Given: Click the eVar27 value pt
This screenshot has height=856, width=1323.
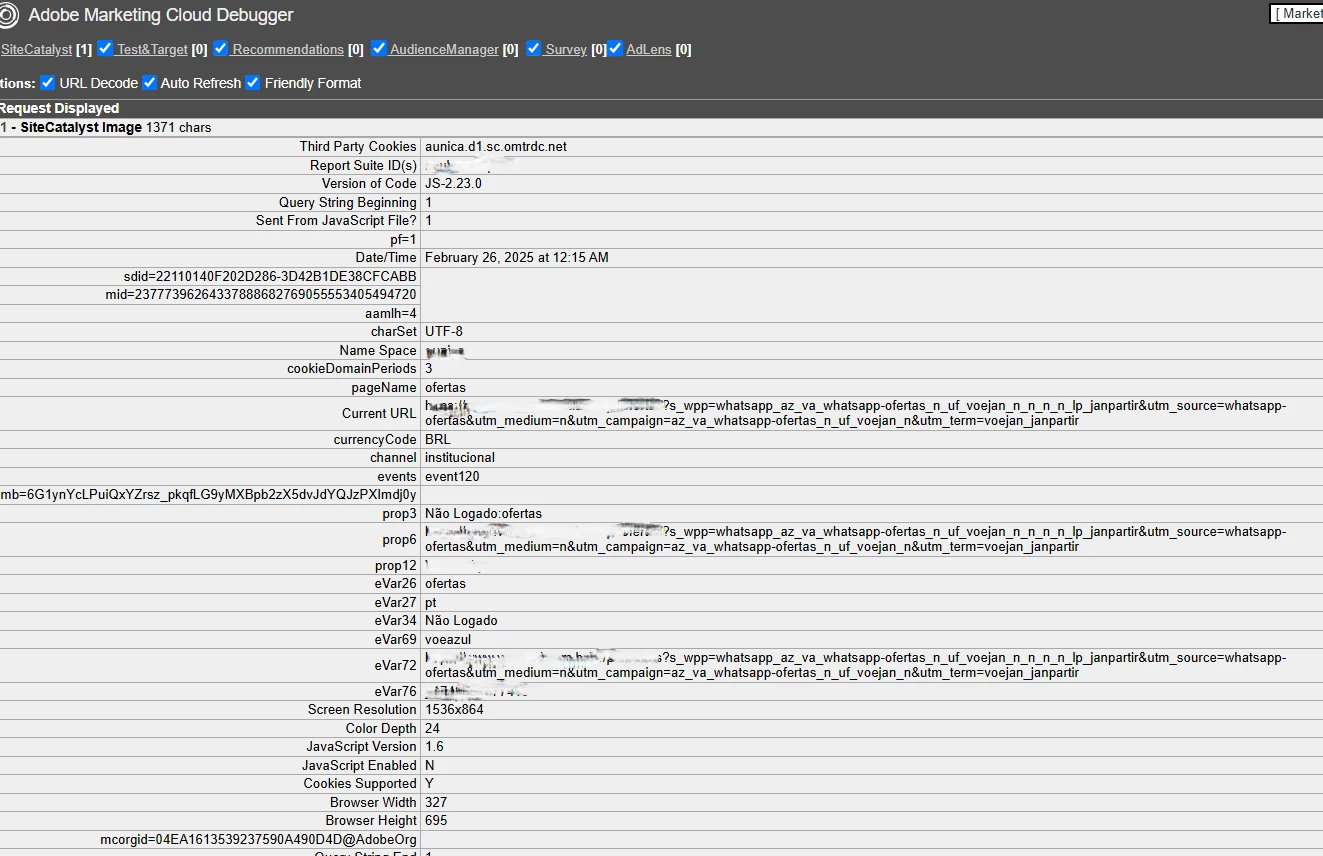Looking at the screenshot, I should 431,602.
